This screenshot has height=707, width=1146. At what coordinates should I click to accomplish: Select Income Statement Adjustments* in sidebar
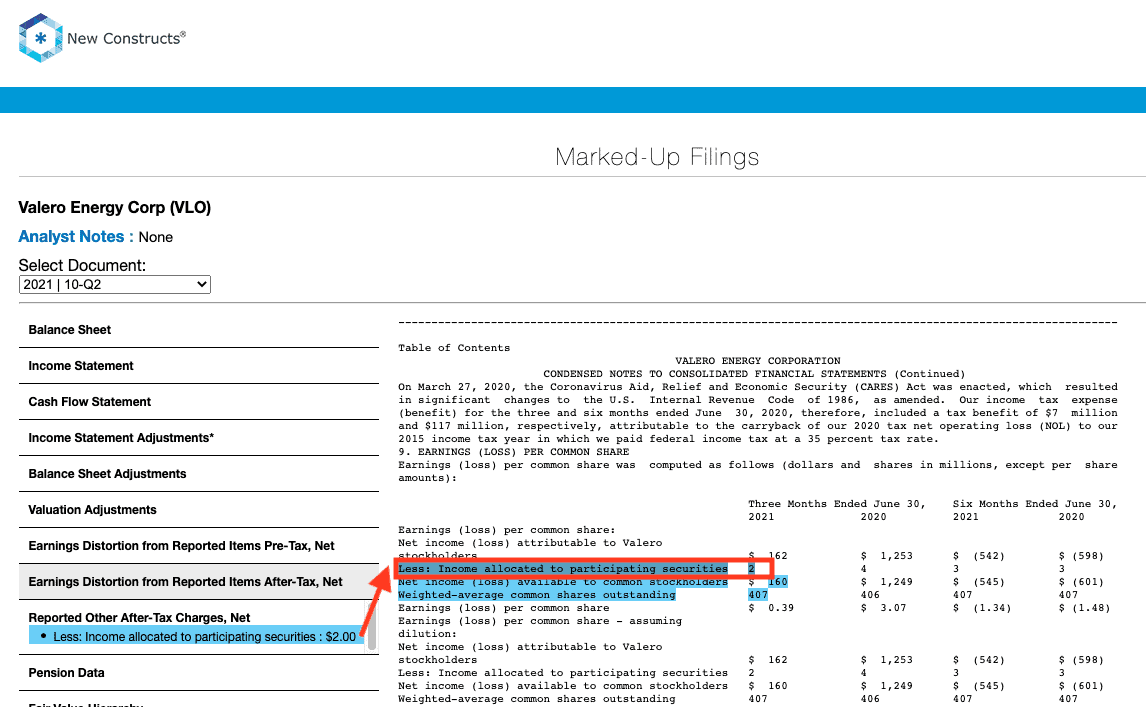199,437
